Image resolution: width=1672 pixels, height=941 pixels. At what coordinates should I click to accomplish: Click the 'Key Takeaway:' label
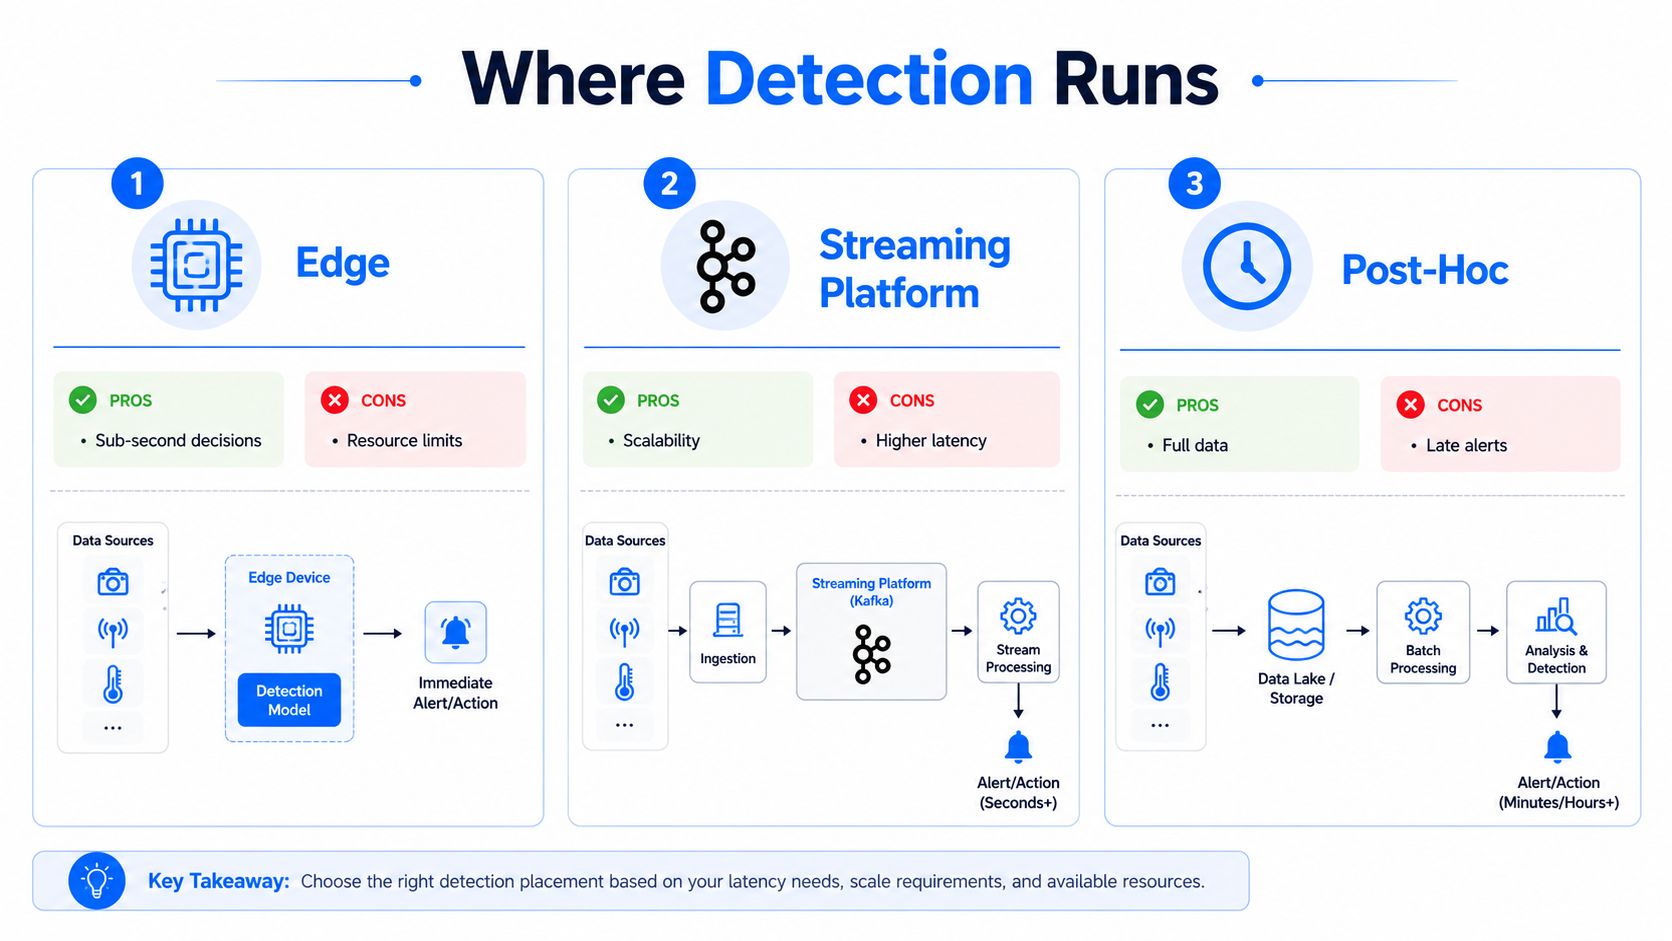pos(218,881)
